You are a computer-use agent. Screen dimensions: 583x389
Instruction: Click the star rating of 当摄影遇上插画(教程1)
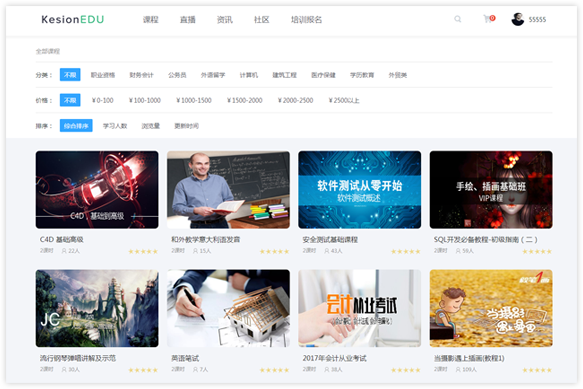click(537, 370)
